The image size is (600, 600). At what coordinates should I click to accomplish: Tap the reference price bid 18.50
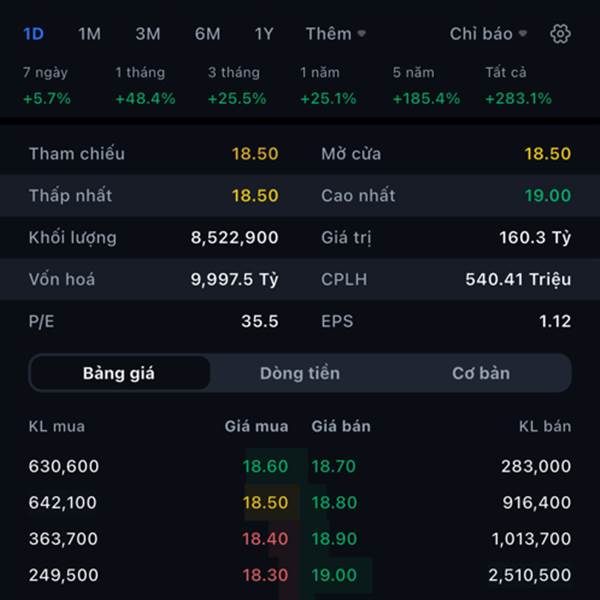[x=265, y=502]
